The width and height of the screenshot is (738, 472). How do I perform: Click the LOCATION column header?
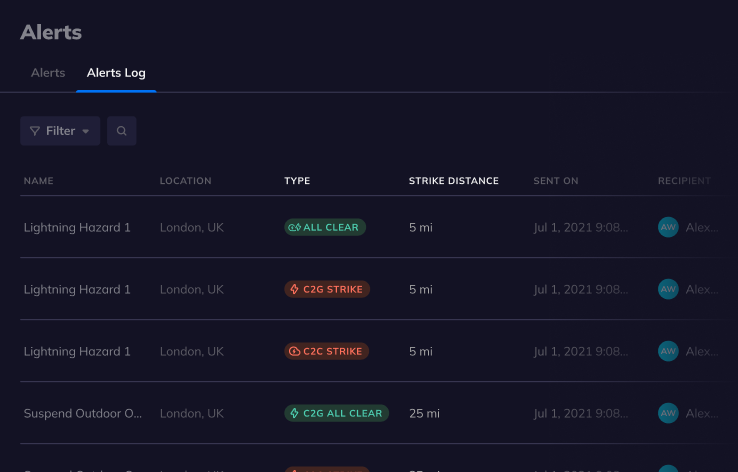pos(186,181)
